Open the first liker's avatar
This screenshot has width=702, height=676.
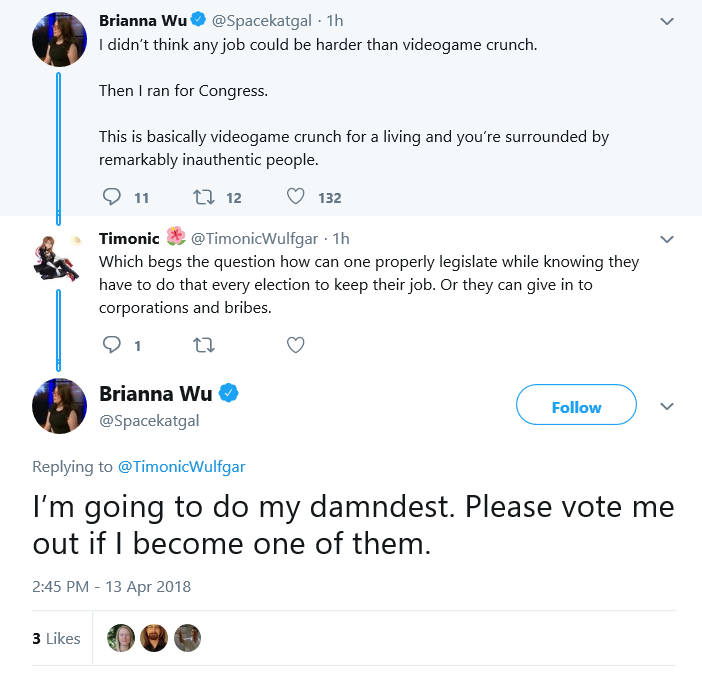pyautogui.click(x=121, y=638)
